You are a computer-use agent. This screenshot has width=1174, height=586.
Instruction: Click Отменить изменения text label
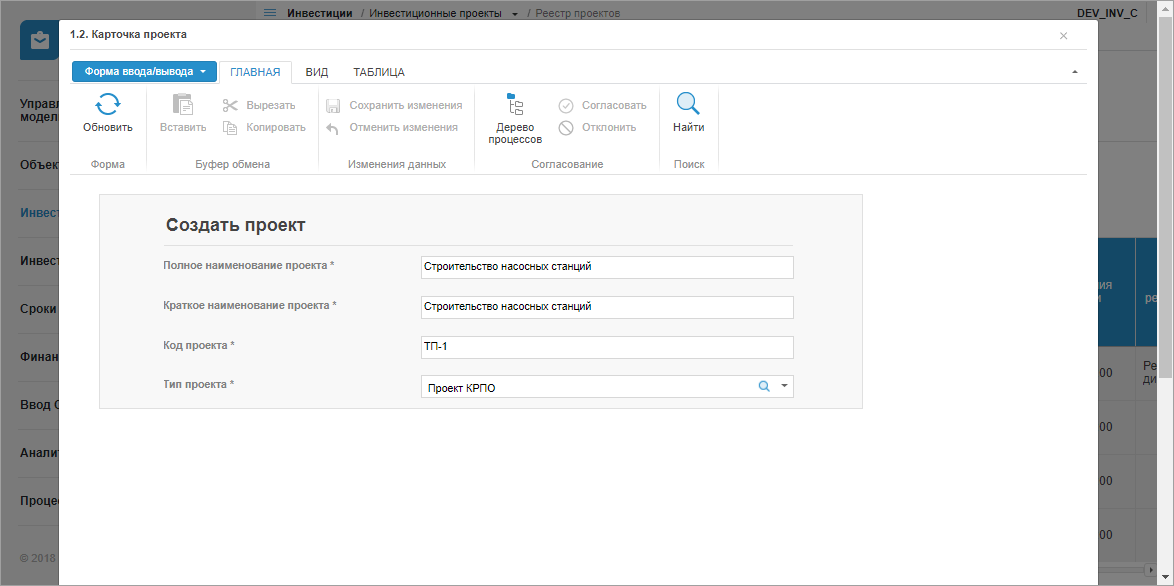pyautogui.click(x=404, y=127)
